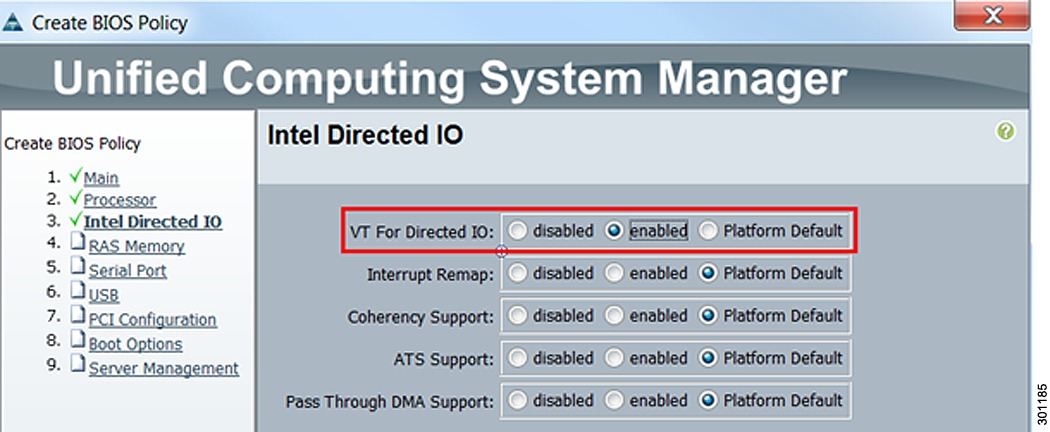Image resolution: width=1050 pixels, height=432 pixels.
Task: Choose Platform Default for ATS Support
Action: [708, 358]
